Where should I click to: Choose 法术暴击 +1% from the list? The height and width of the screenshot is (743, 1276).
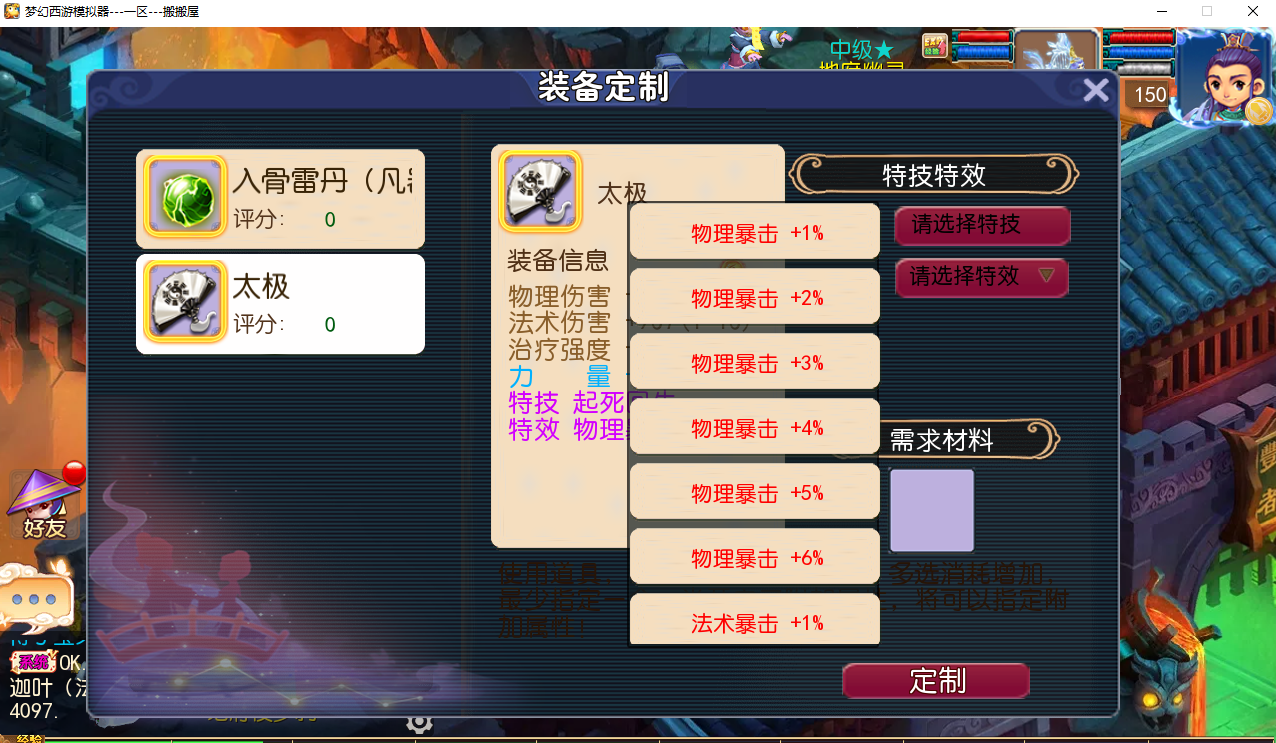[x=755, y=621]
